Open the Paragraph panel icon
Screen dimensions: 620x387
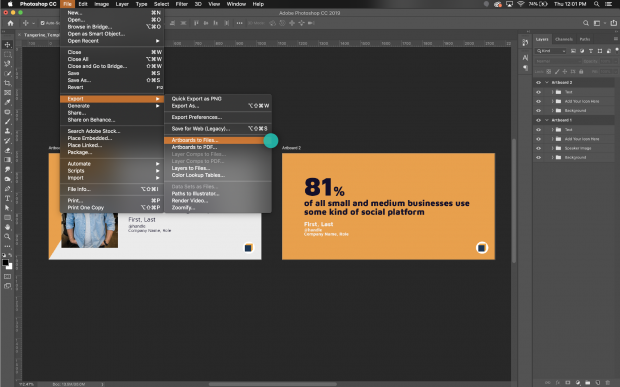tap(525, 68)
